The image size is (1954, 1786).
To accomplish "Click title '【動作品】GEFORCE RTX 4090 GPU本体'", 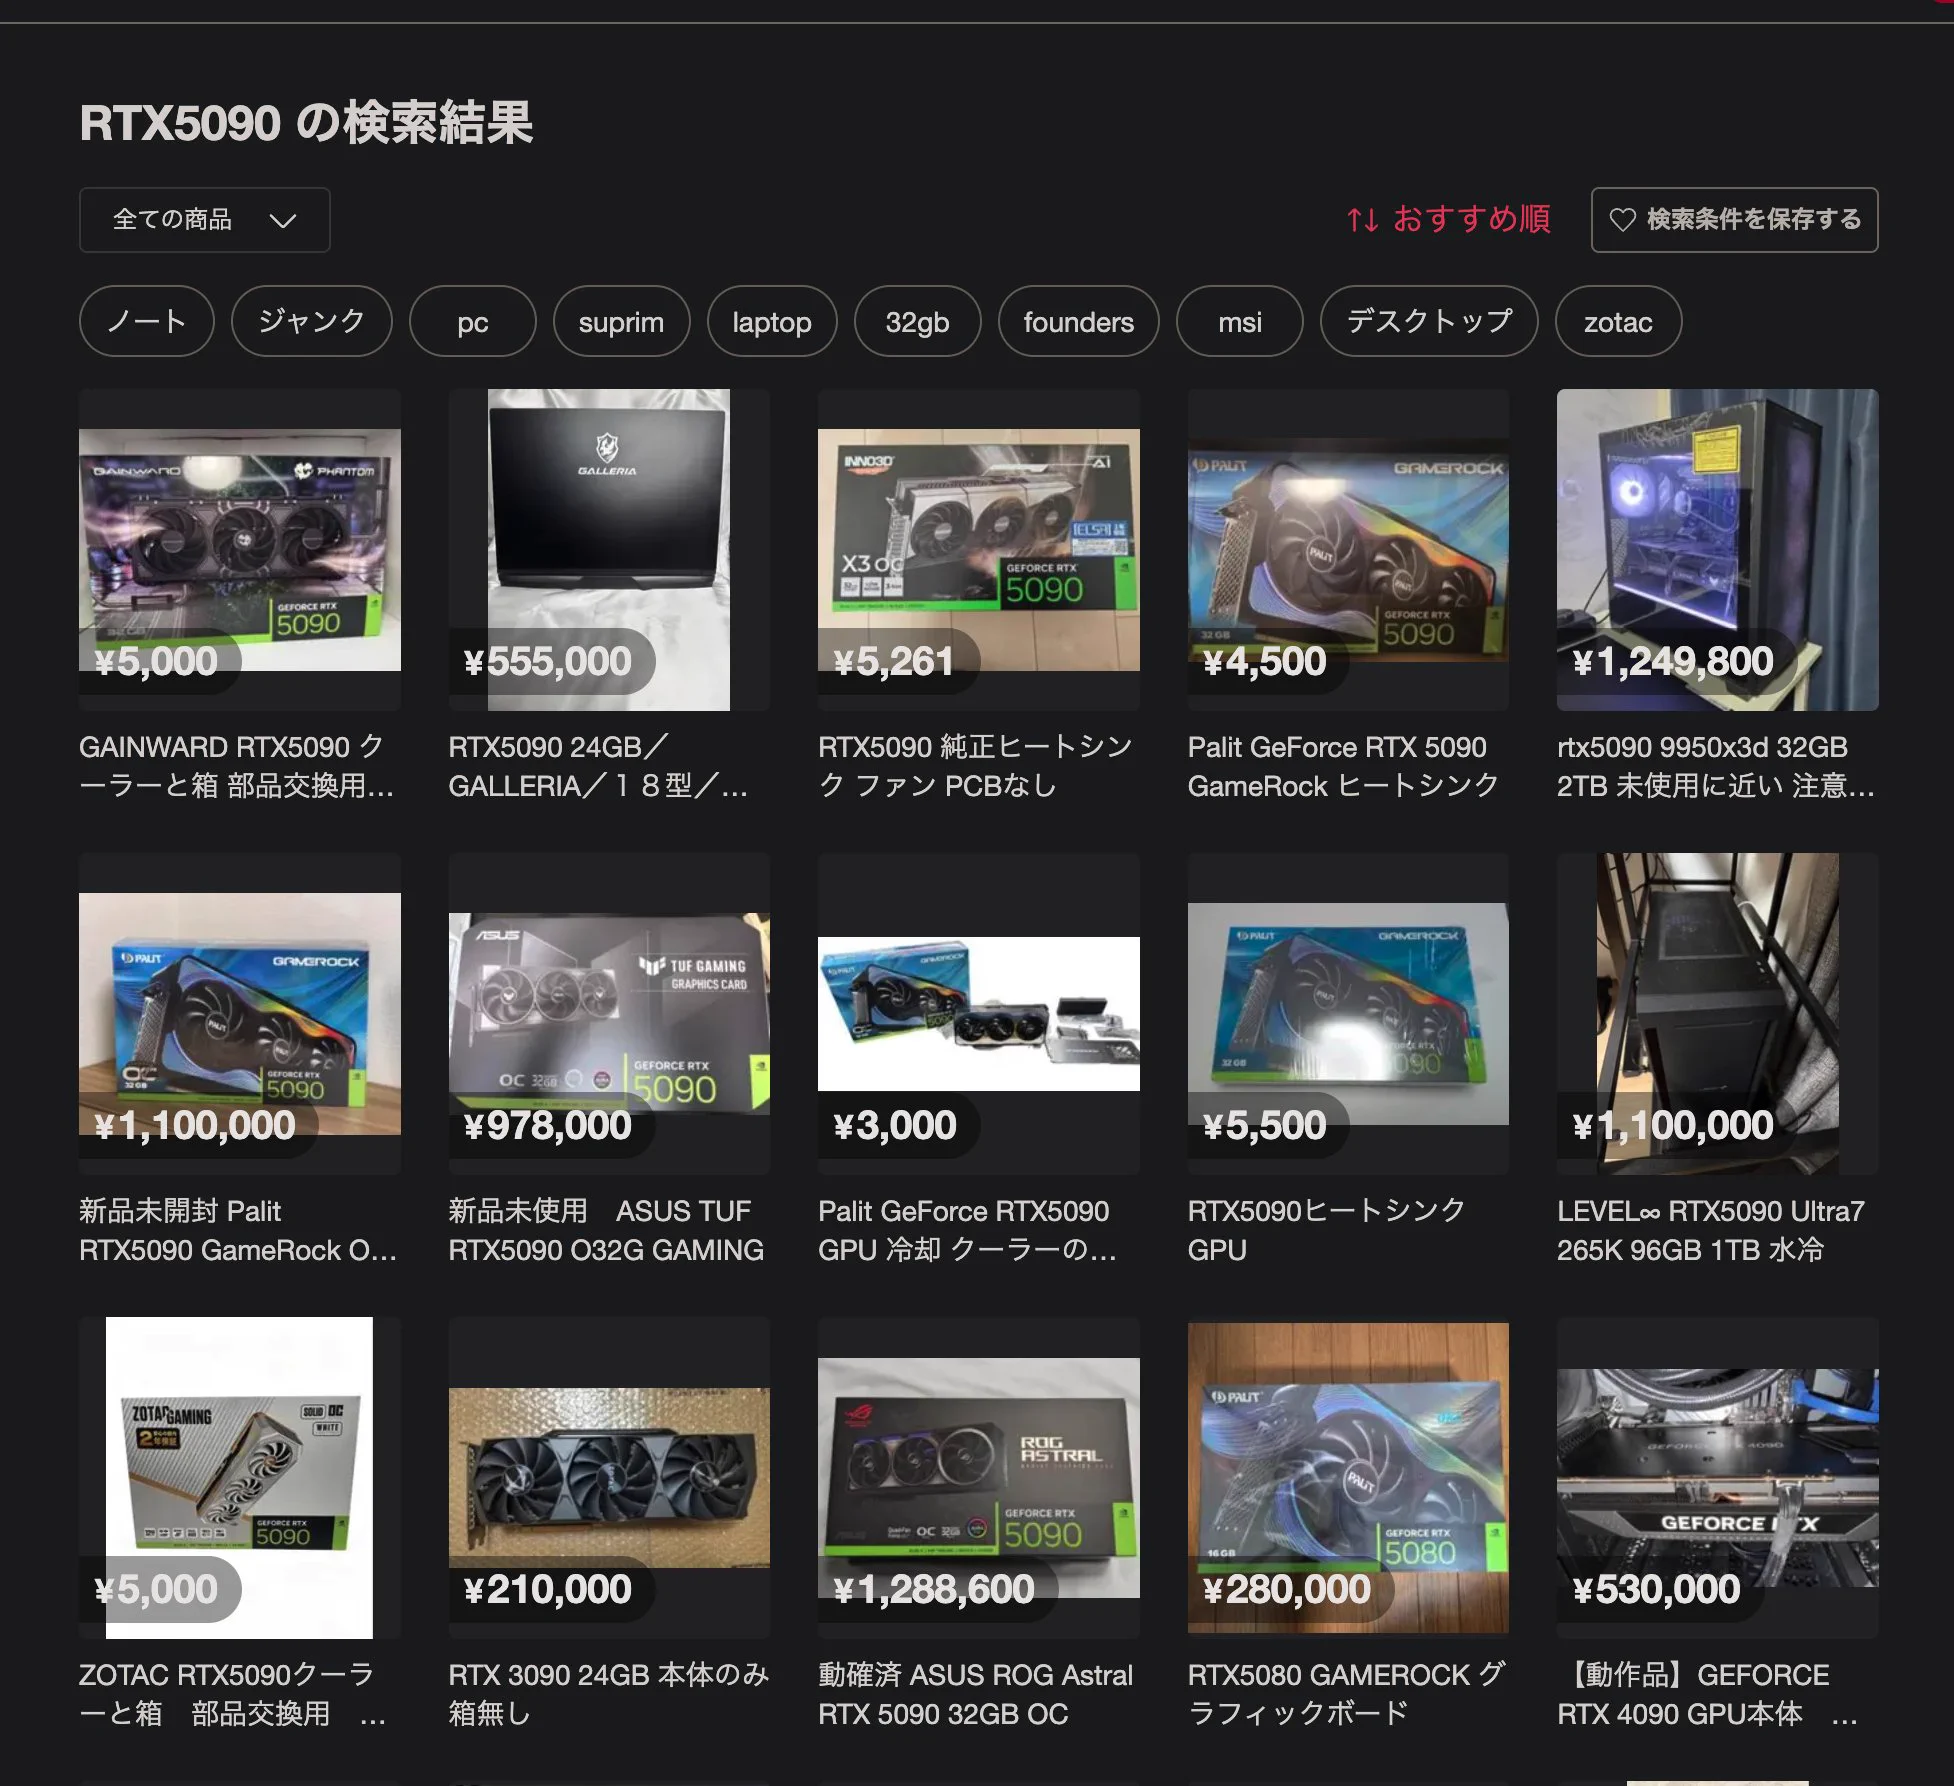I will point(1708,1694).
